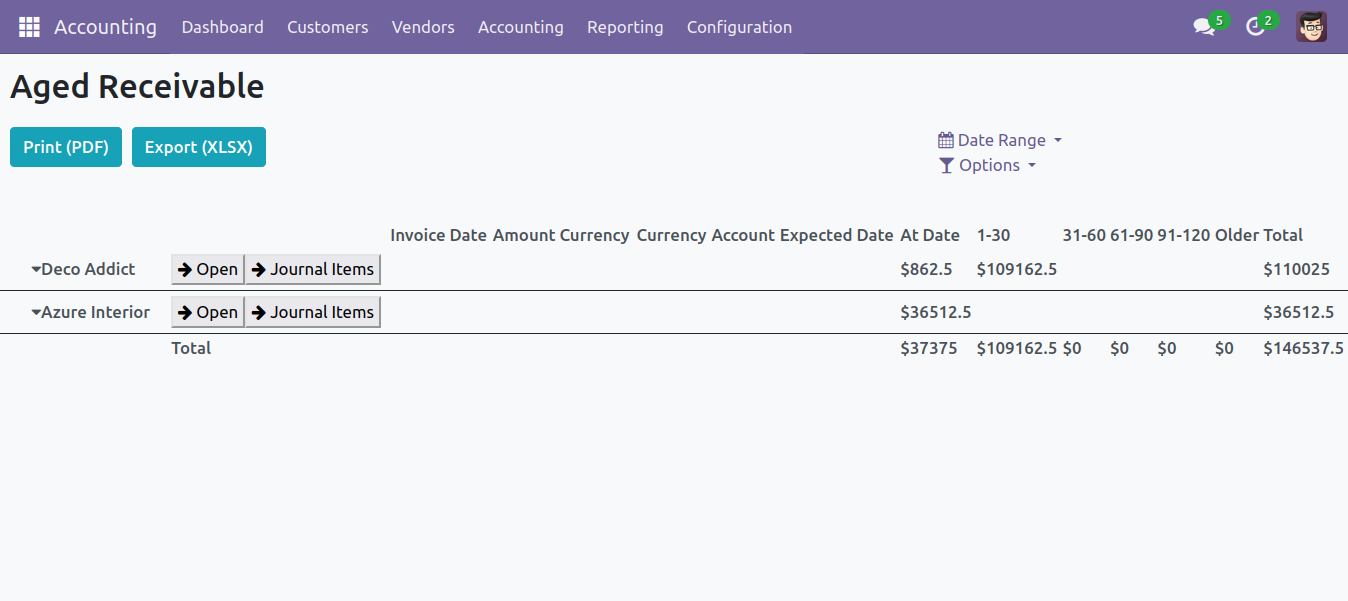
Task: Click the arrow icon on Deco Addict Open
Action: tap(185, 269)
